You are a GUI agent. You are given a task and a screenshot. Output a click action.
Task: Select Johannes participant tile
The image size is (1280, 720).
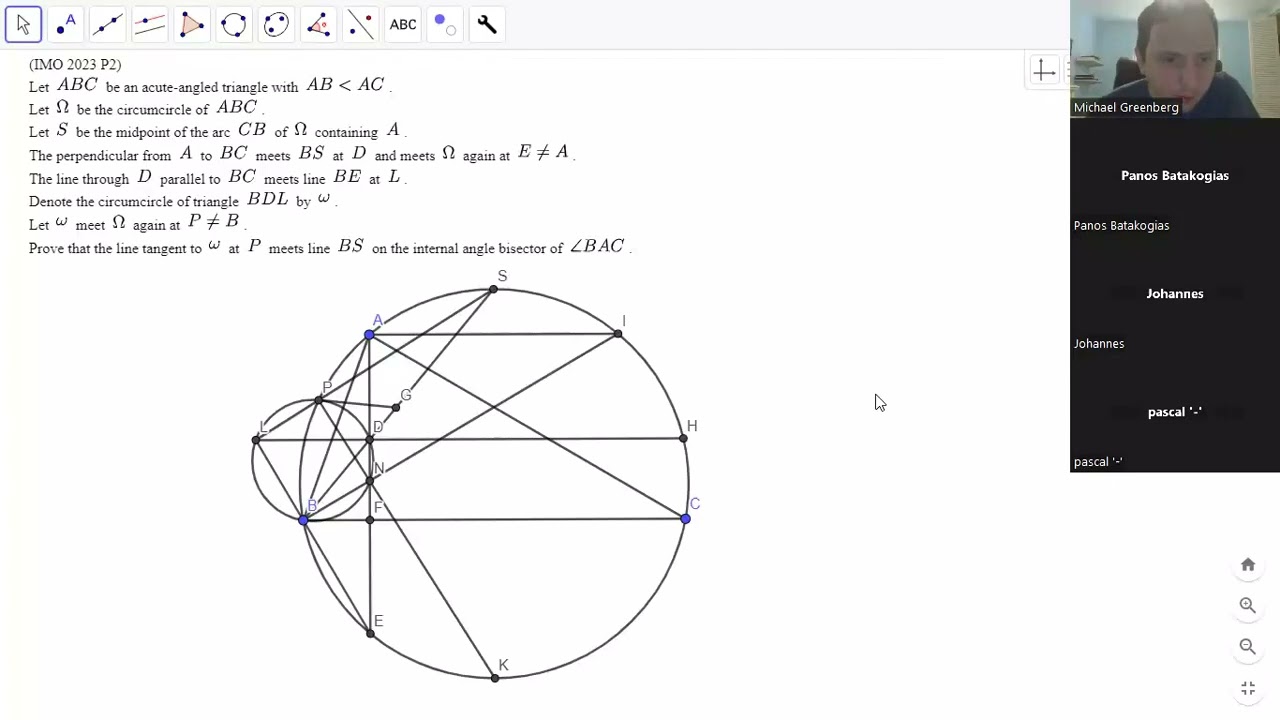pyautogui.click(x=1175, y=294)
